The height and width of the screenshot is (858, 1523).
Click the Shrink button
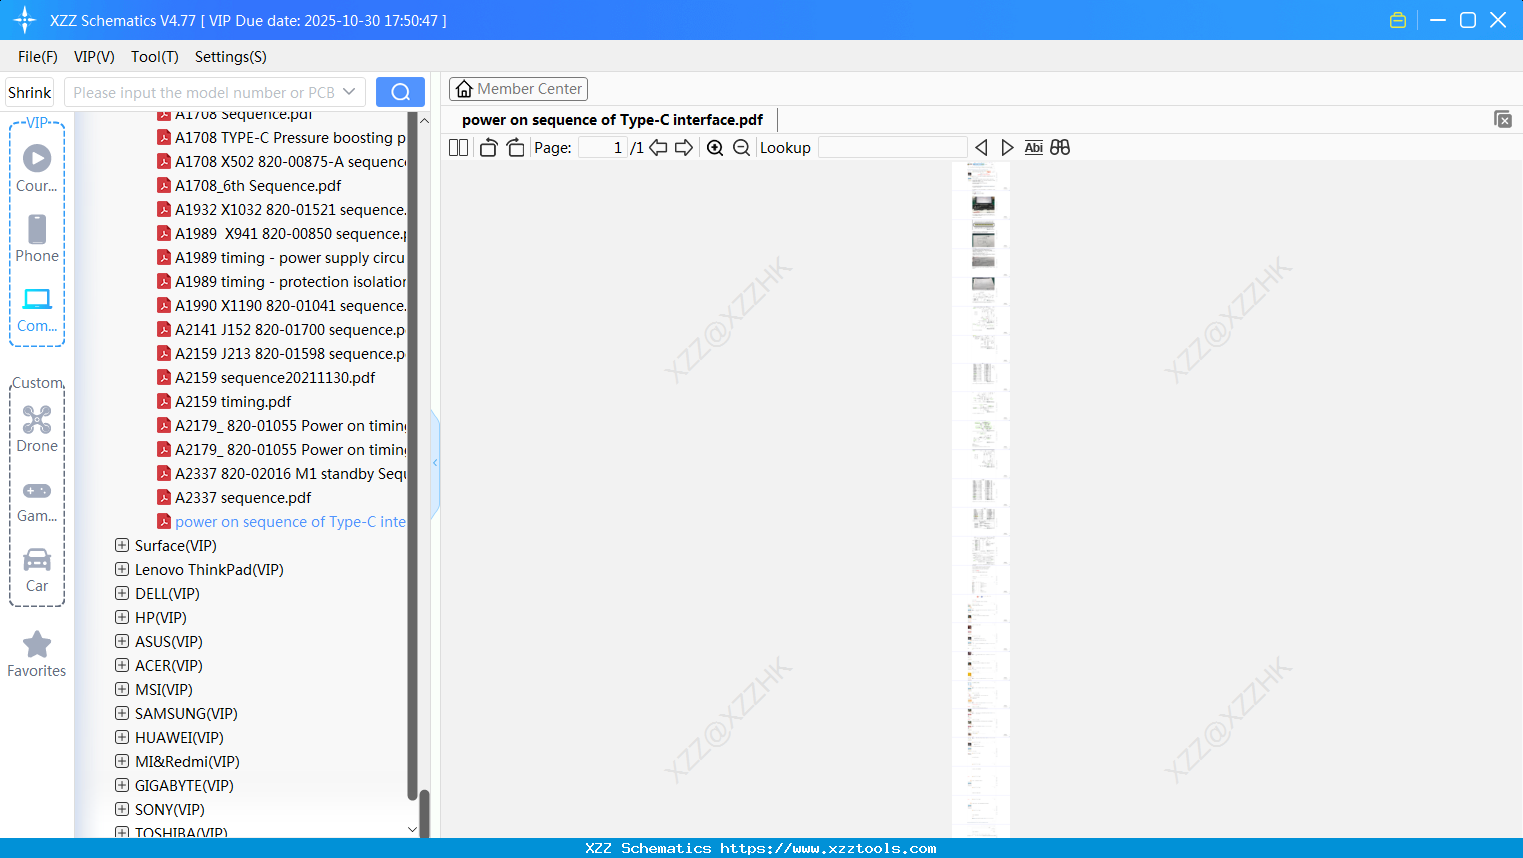pos(29,92)
